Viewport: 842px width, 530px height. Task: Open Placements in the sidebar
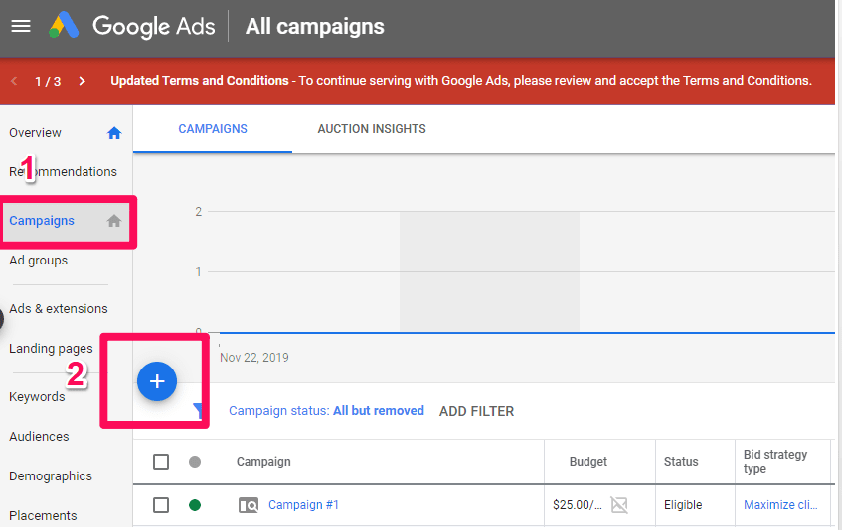[43, 516]
